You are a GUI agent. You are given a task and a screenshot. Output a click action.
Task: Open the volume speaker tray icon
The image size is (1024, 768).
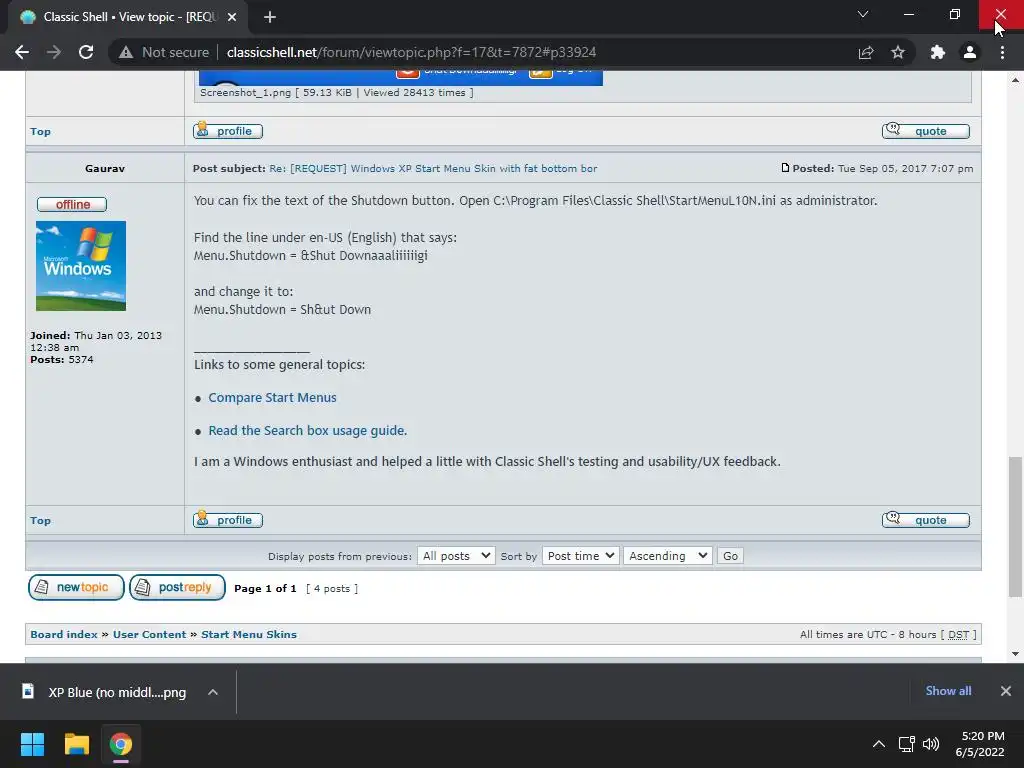pos(931,744)
